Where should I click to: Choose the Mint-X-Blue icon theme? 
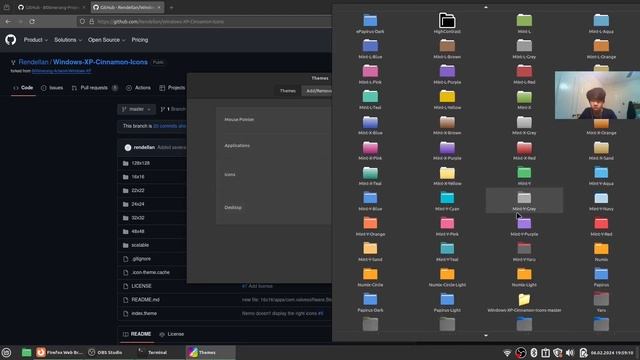click(x=370, y=124)
